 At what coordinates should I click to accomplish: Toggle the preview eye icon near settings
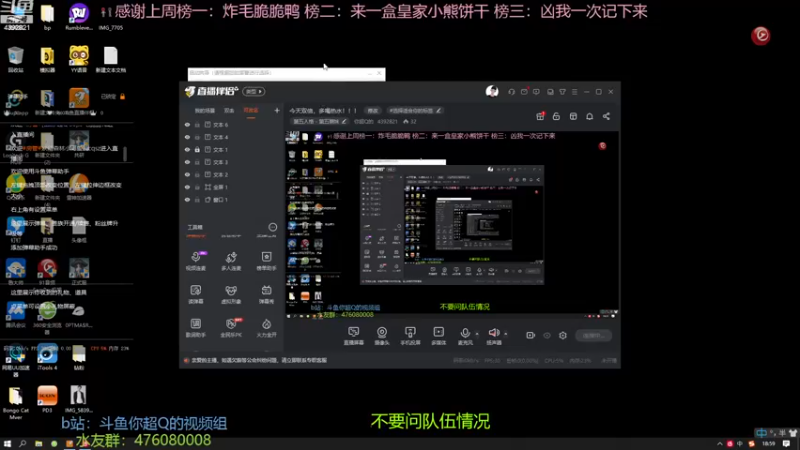coord(547,335)
